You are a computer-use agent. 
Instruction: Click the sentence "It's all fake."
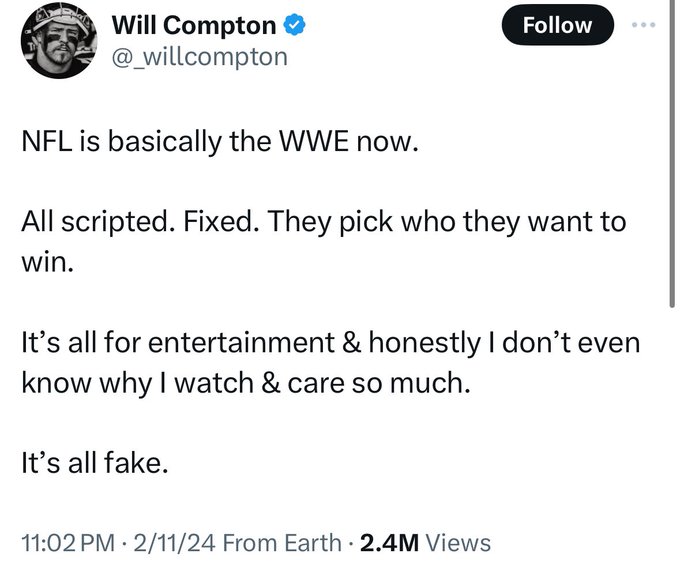(95, 462)
